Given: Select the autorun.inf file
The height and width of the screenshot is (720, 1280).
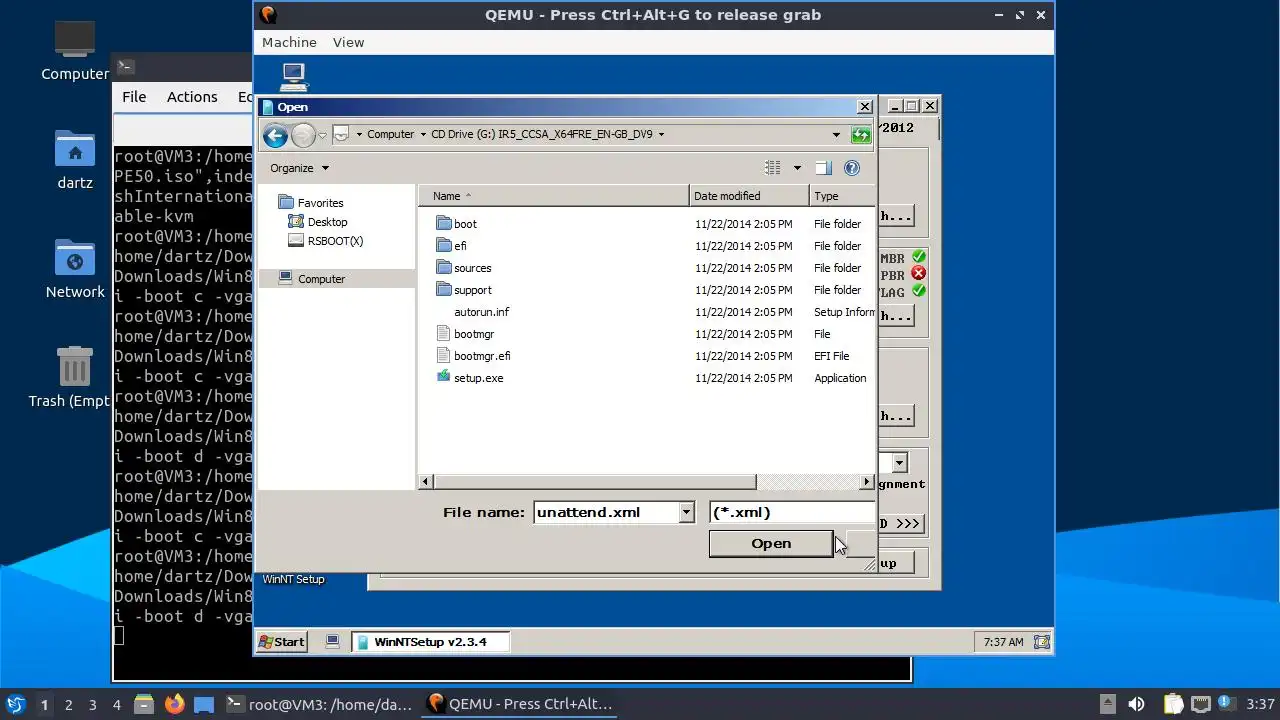Looking at the screenshot, I should pyautogui.click(x=481, y=312).
